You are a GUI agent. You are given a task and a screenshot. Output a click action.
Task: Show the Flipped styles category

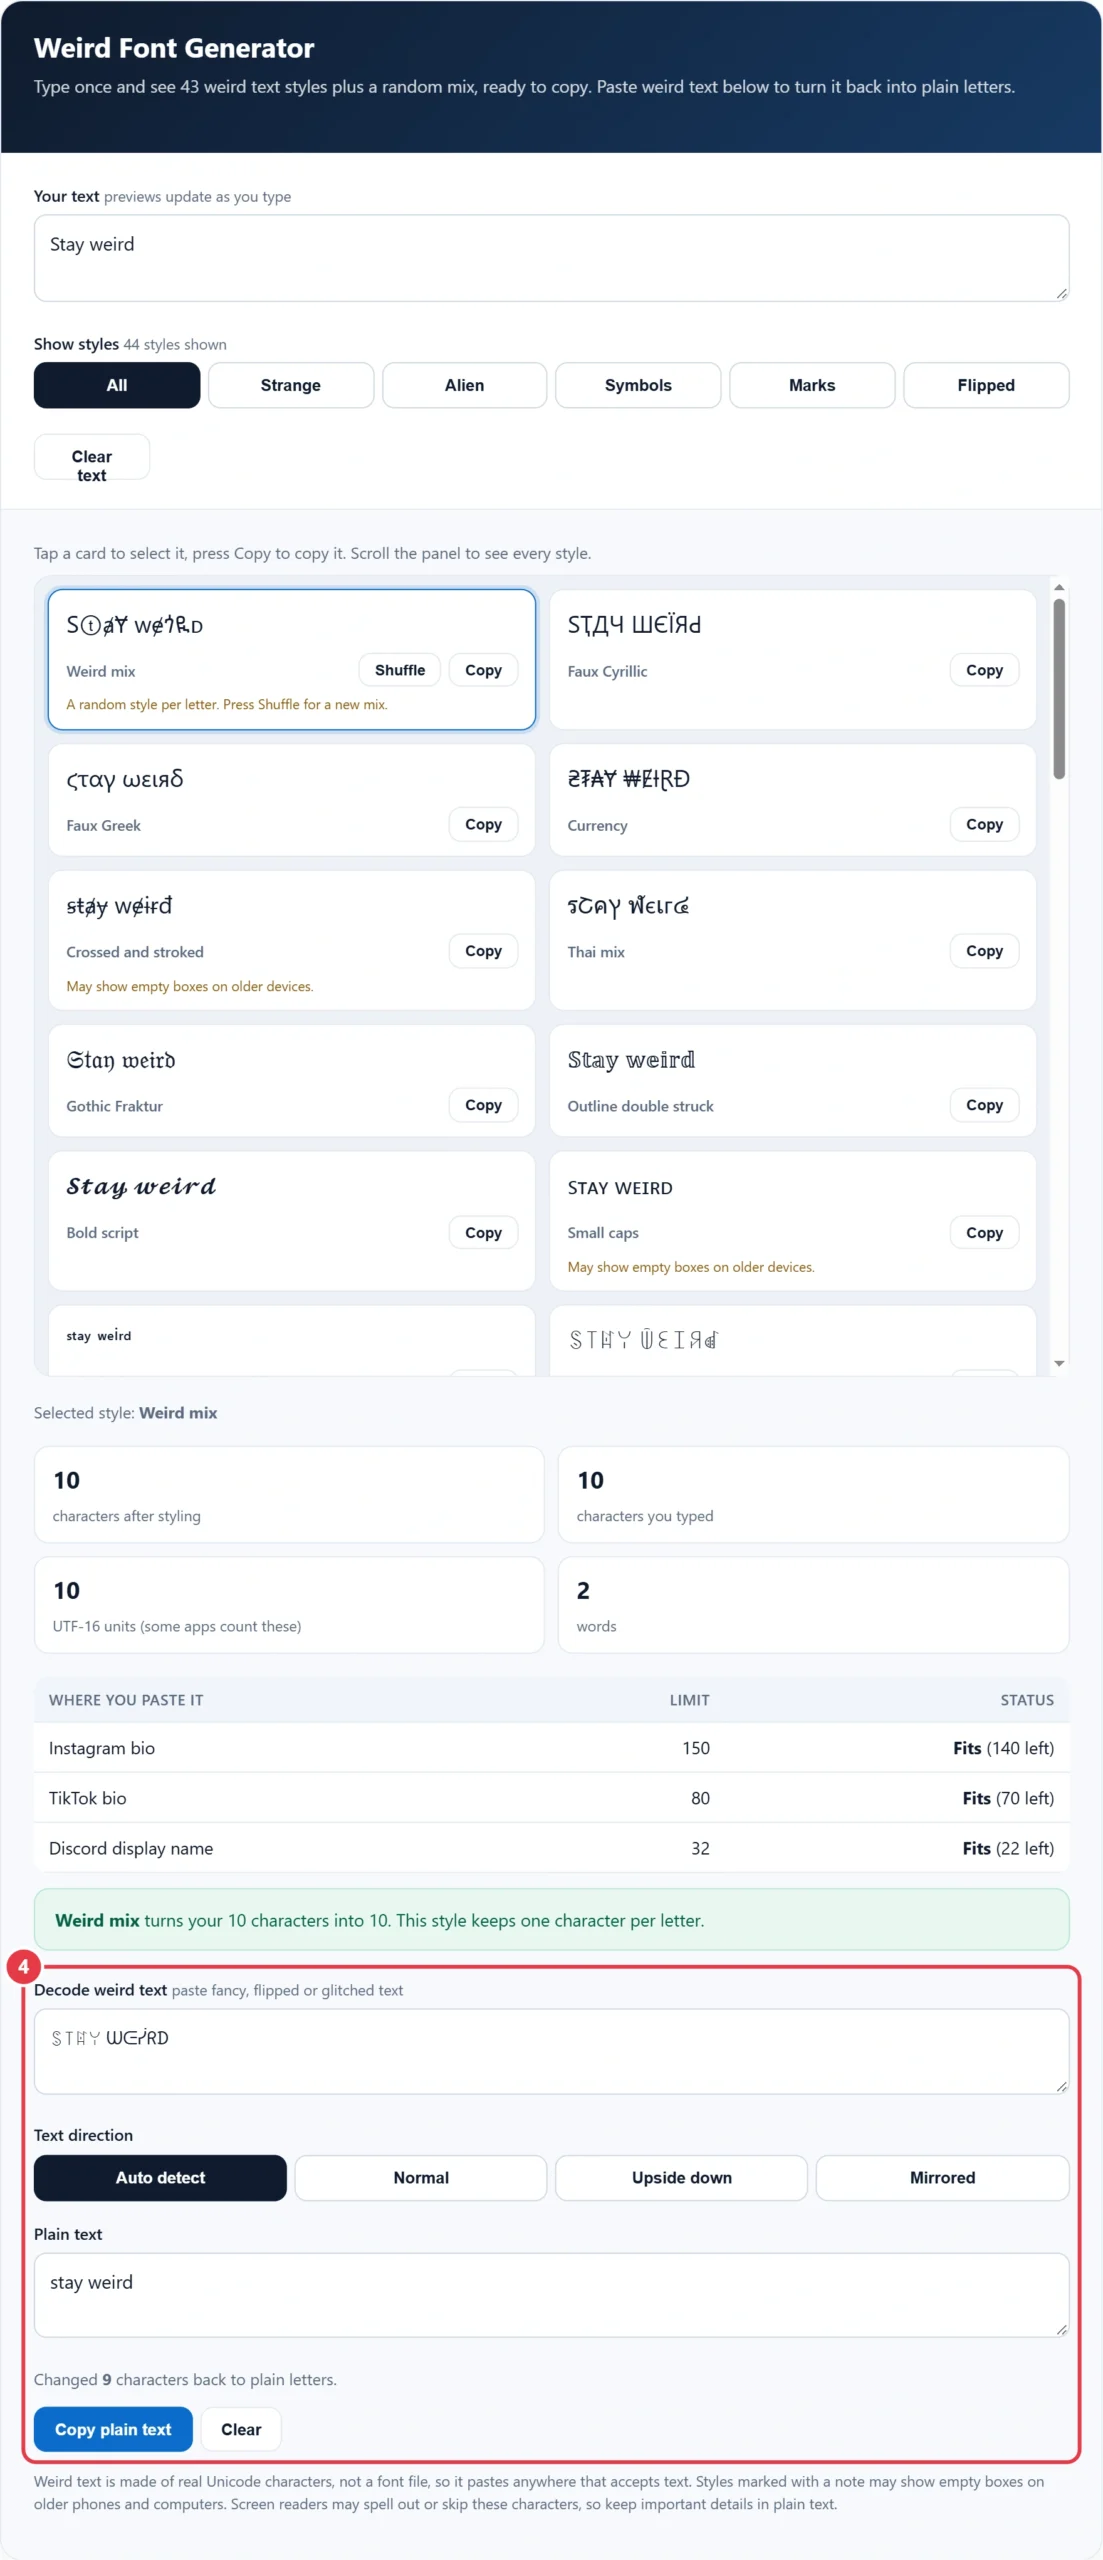[x=985, y=385]
